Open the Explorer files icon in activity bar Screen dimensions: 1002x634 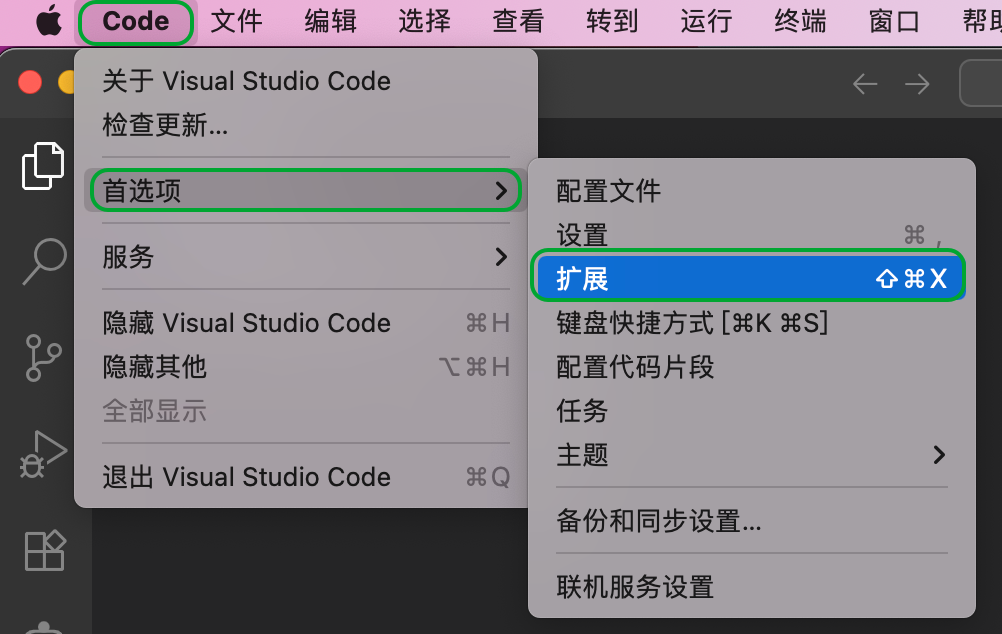tap(43, 166)
